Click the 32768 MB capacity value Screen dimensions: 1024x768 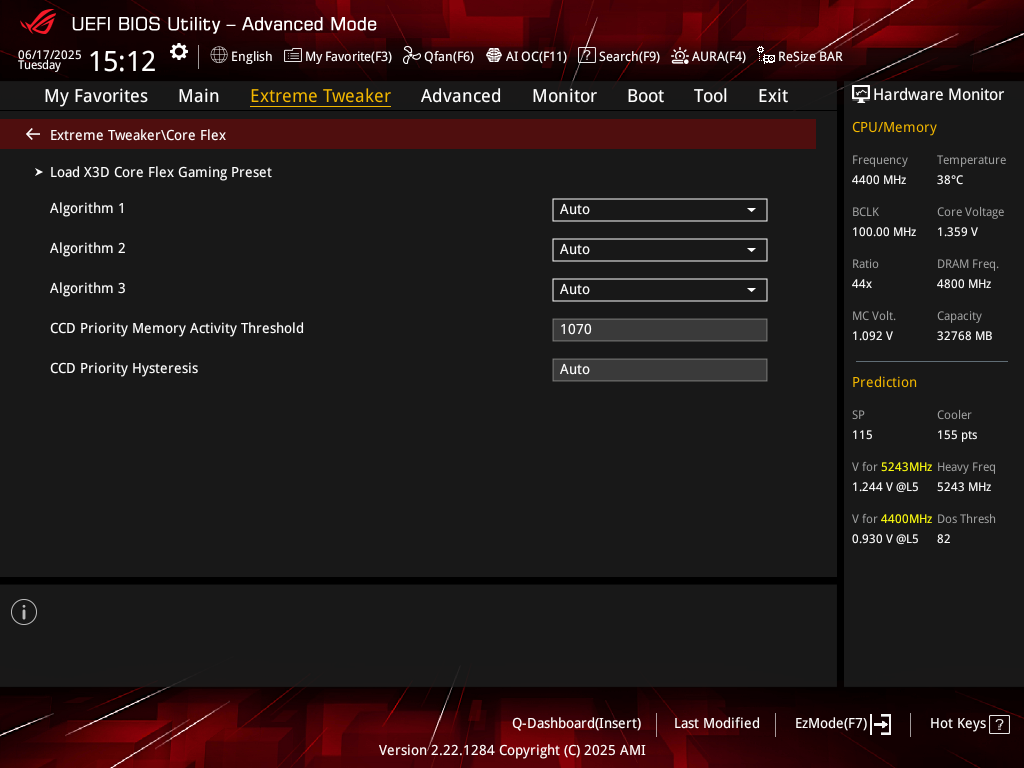pyautogui.click(x=964, y=336)
